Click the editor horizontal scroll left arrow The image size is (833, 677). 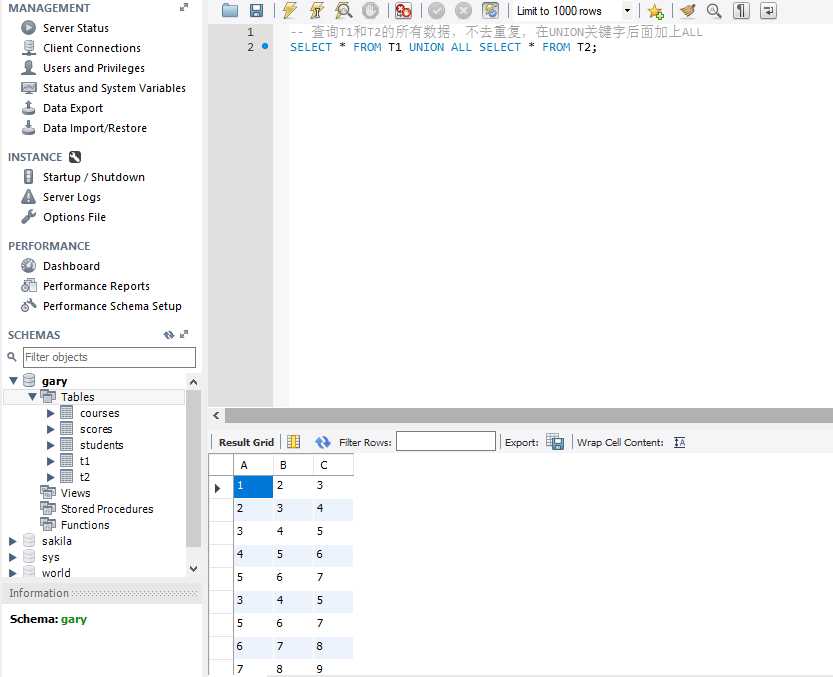[x=216, y=416]
